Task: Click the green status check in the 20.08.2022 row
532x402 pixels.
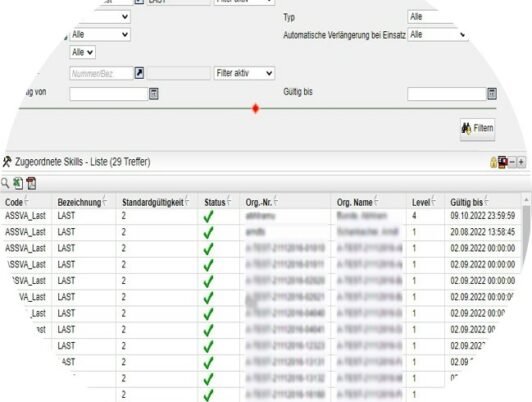Action: pyautogui.click(x=208, y=233)
